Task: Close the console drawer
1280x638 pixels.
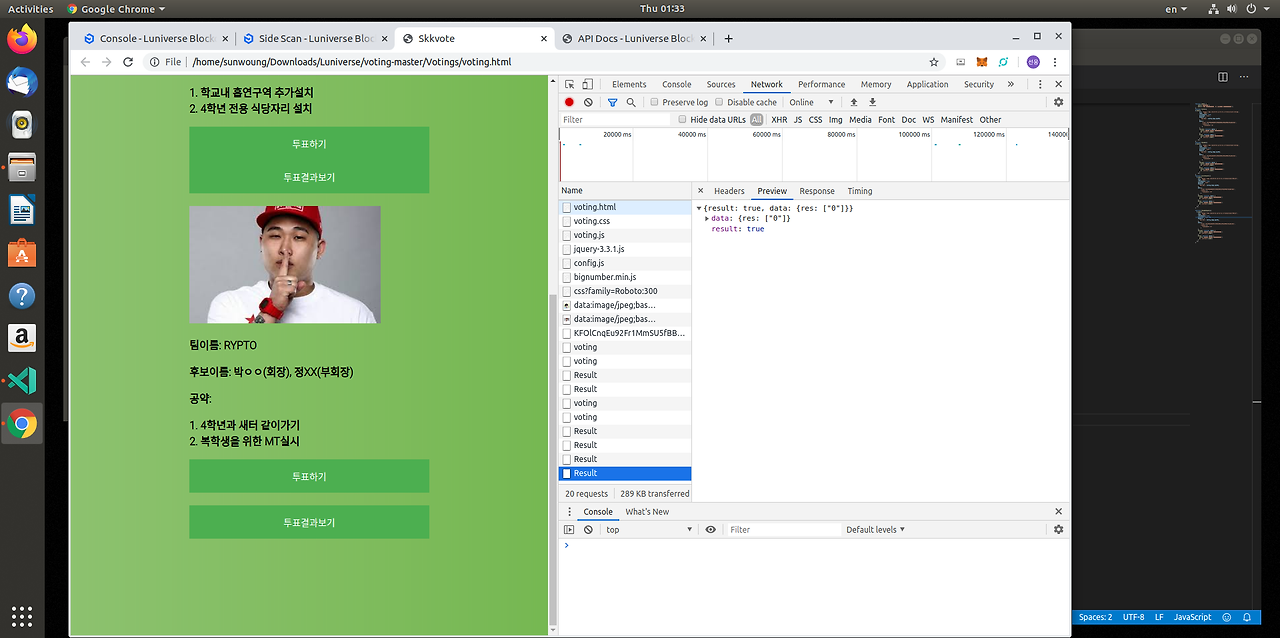Action: coord(1058,512)
